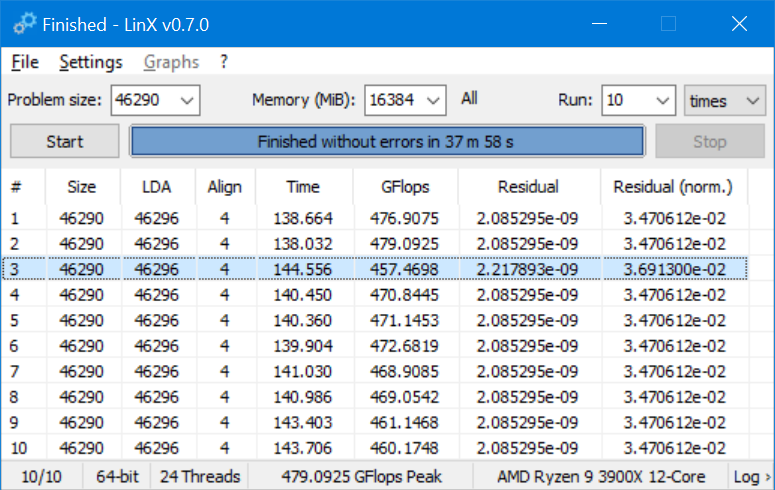This screenshot has height=490, width=775.
Task: Click 479.0925 GFlops Peak status entry
Action: (x=361, y=477)
